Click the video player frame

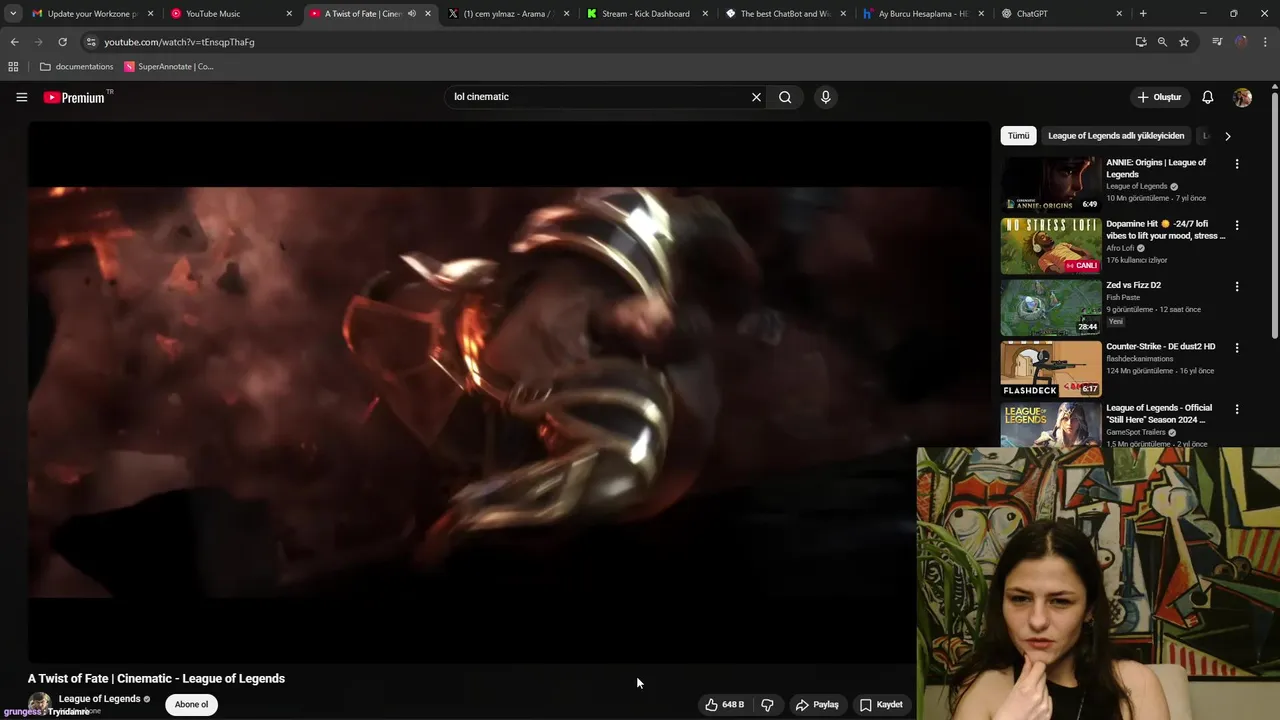point(508,392)
